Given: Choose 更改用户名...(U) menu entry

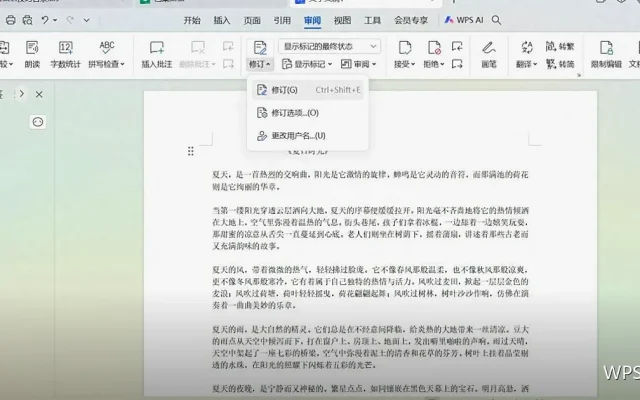Looking at the screenshot, I should 308,136.
